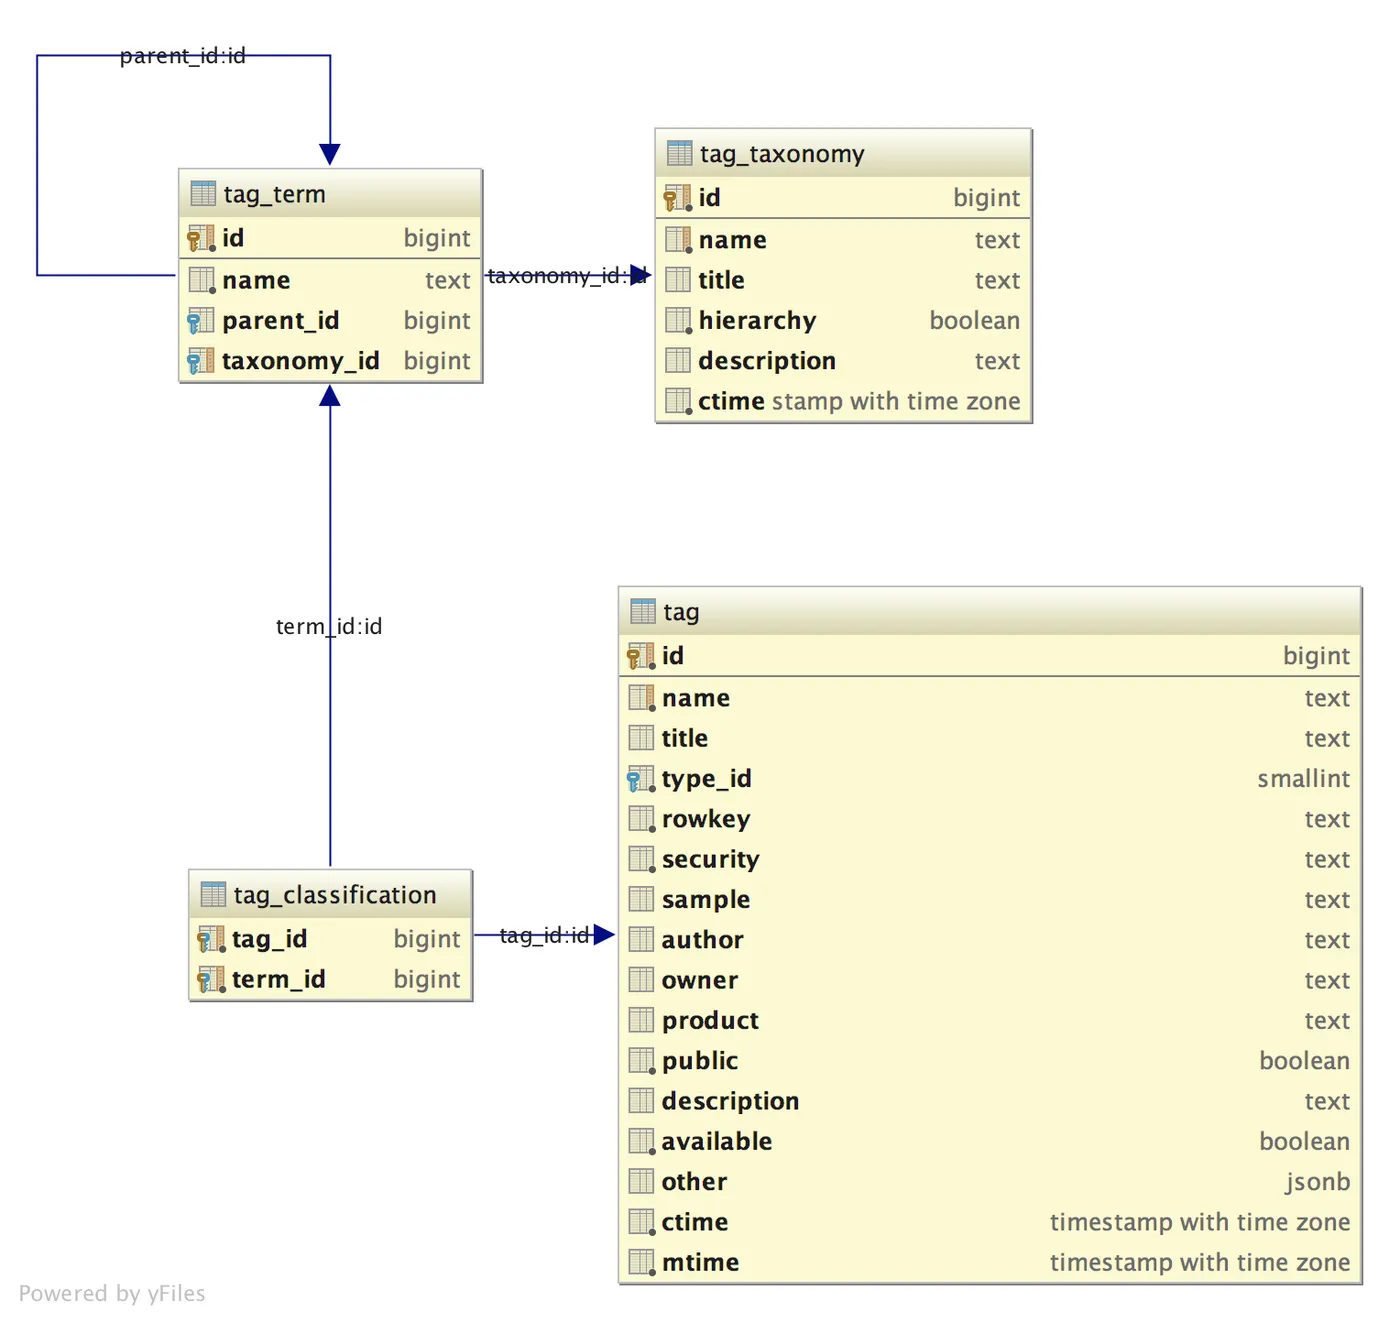Click boolean type of public column

click(x=1304, y=1060)
